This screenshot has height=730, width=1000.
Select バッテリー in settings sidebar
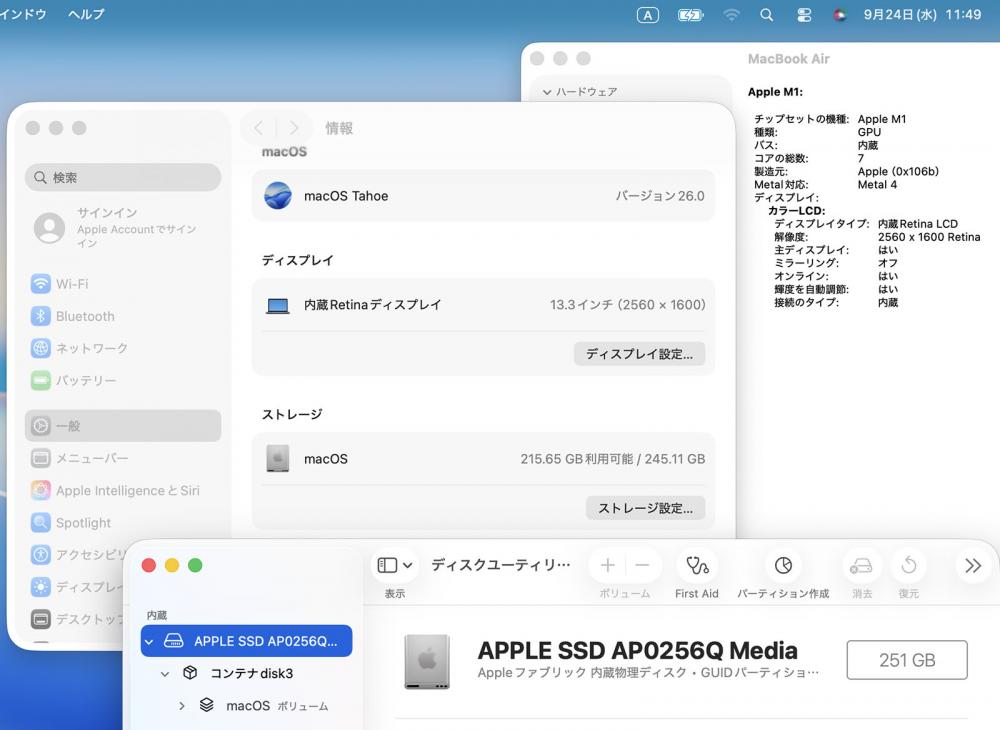click(x=86, y=381)
